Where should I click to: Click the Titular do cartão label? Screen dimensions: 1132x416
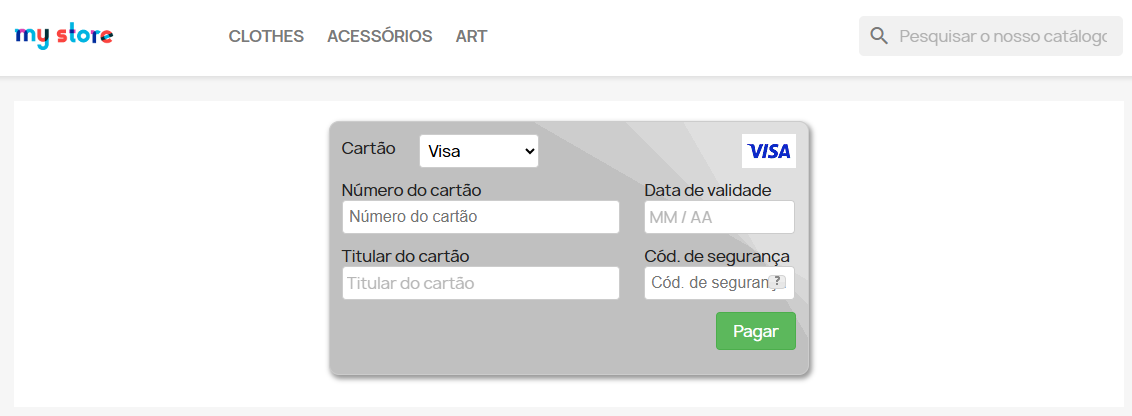pos(405,256)
